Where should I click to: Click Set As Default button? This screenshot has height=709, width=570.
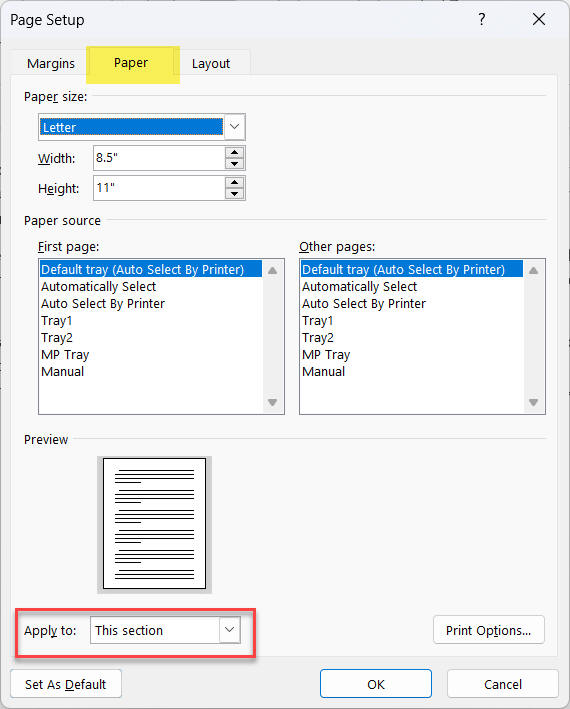point(66,684)
